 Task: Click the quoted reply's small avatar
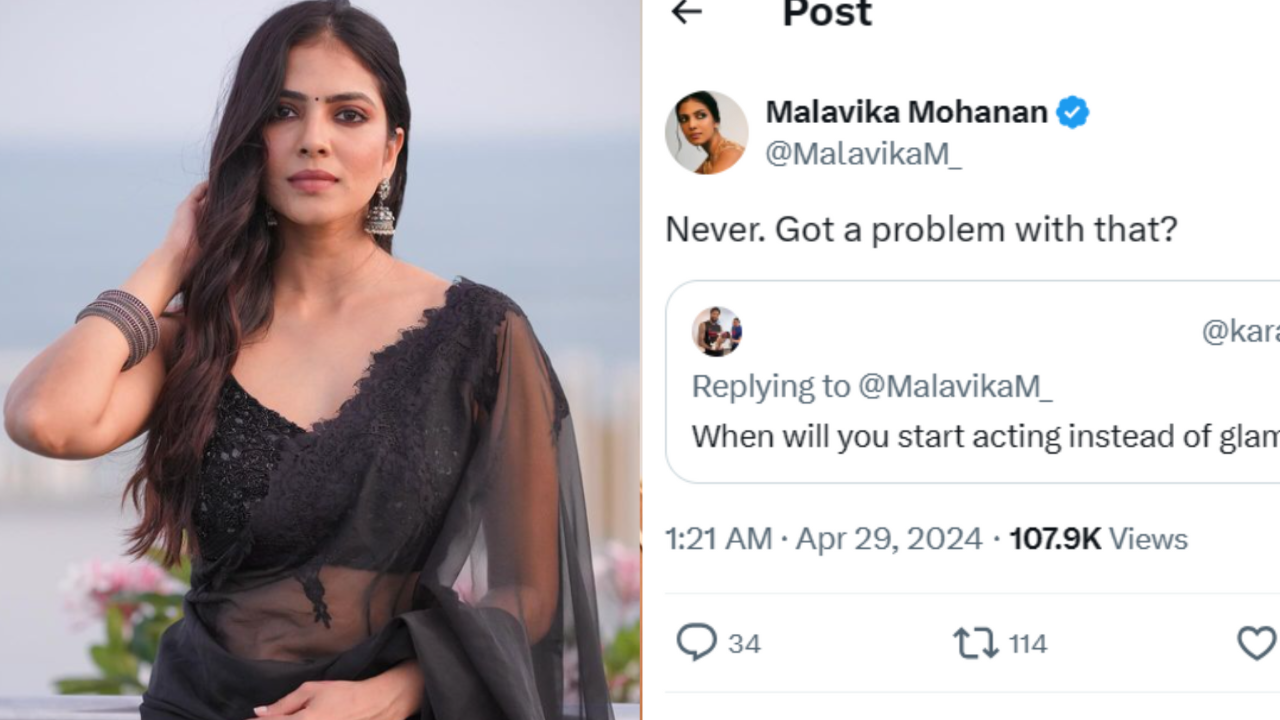click(716, 332)
